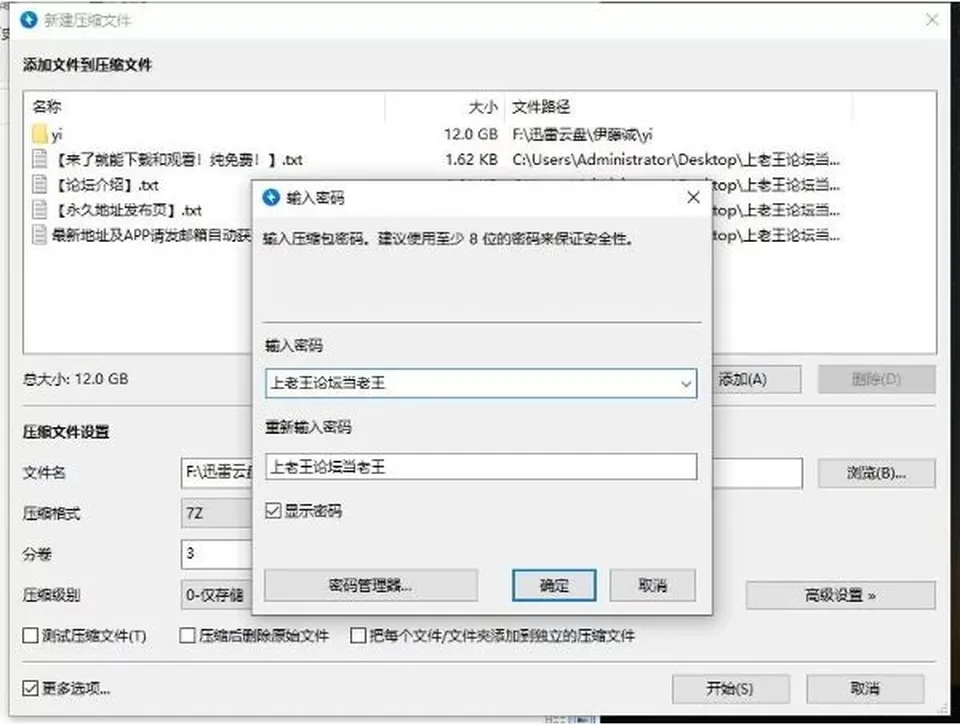960x725 pixels.
Task: Enable the 测试压缩文件(T) checkbox
Action: (x=30, y=636)
